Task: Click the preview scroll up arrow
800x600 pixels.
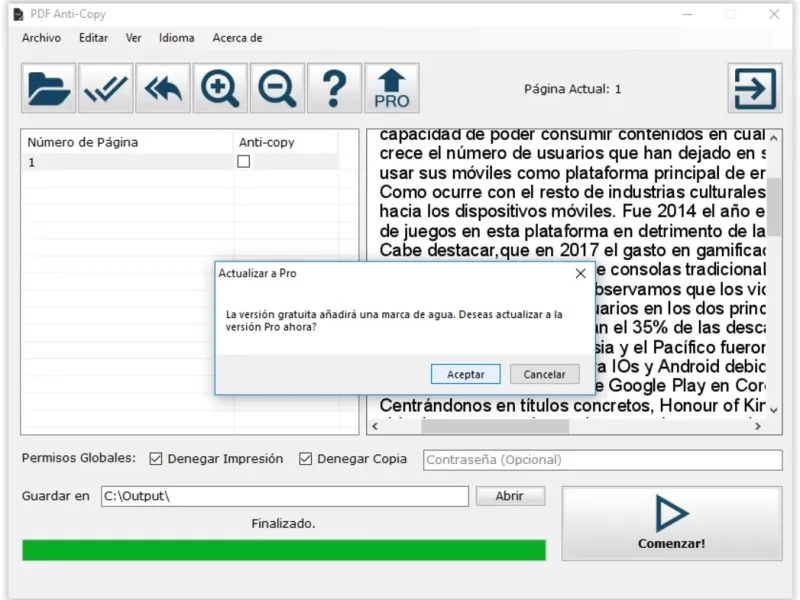Action: (774, 138)
